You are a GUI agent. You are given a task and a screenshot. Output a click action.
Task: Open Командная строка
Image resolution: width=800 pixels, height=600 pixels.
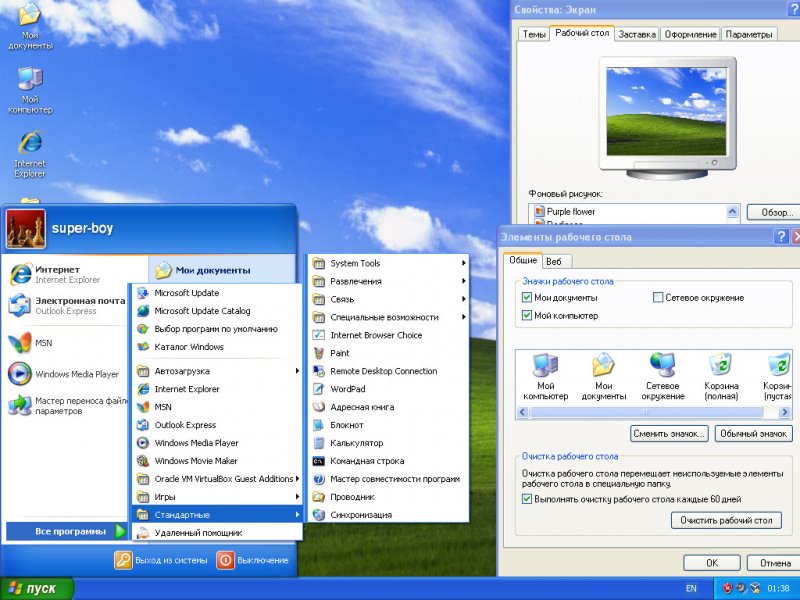coord(388,461)
